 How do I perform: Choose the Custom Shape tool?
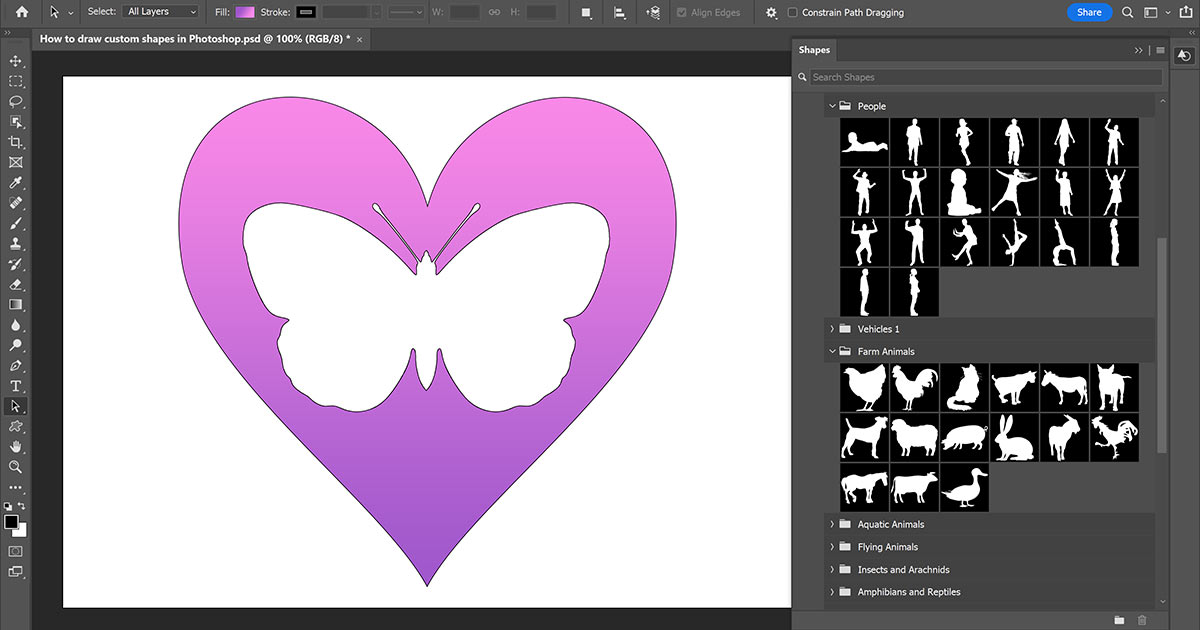point(15,426)
